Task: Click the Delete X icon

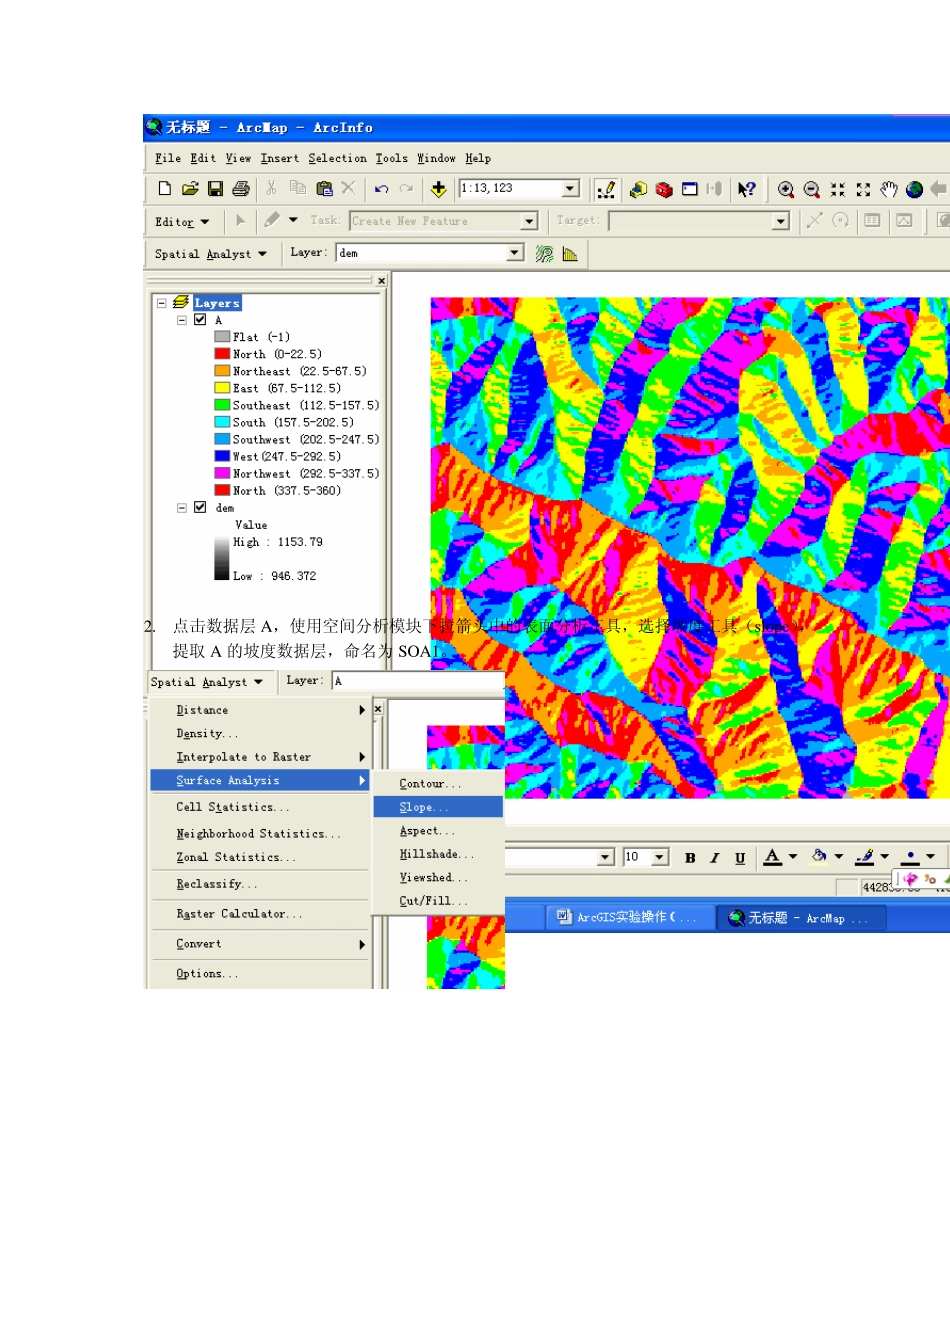Action: coord(348,188)
